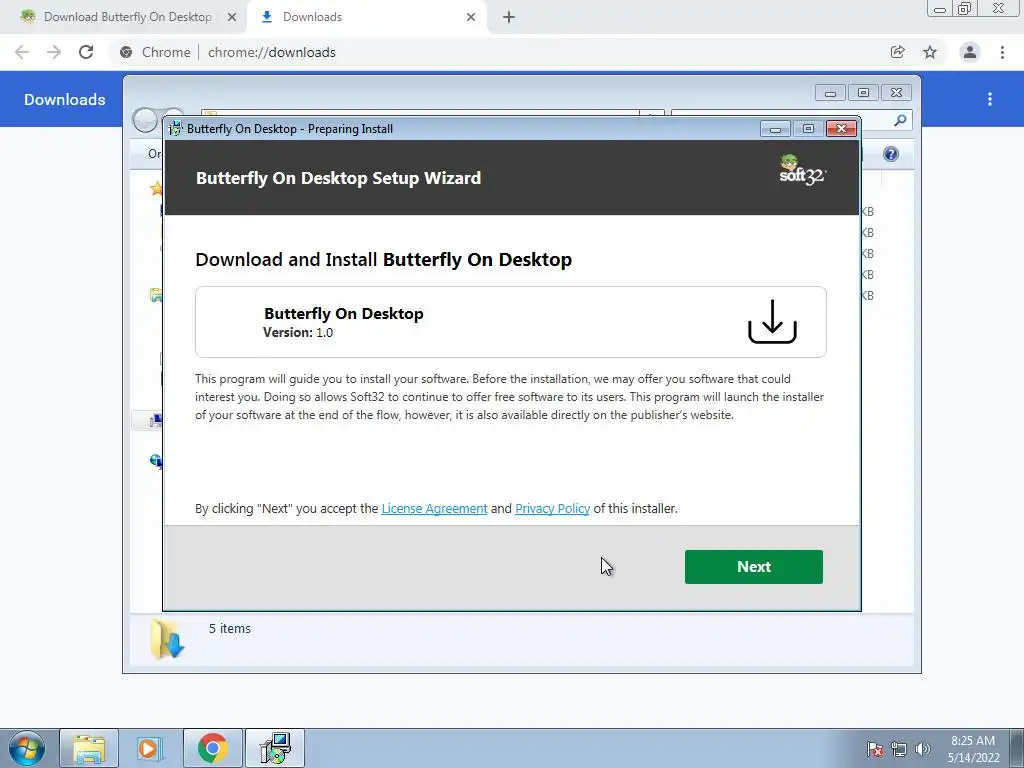Click the installer title bar icon

pos(175,129)
